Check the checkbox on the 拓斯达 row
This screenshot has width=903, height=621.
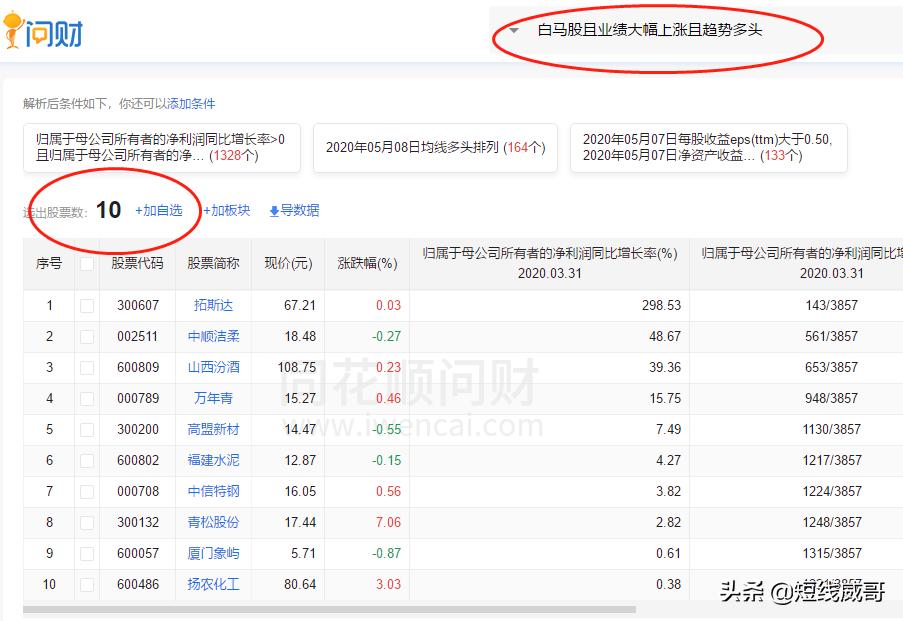pos(86,305)
